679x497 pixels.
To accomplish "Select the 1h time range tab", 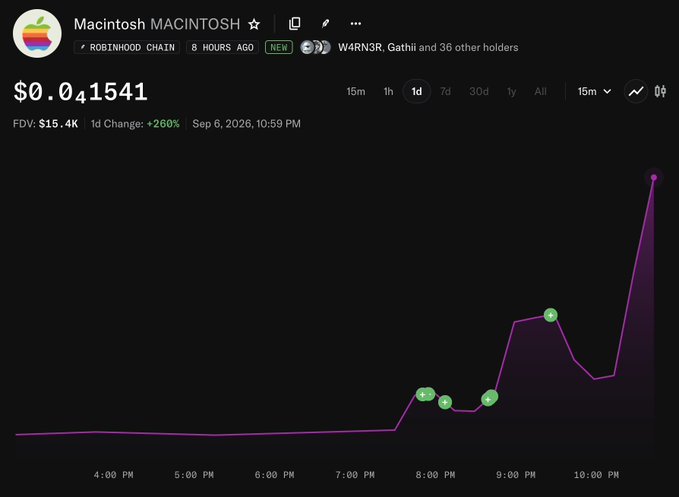I will click(388, 91).
